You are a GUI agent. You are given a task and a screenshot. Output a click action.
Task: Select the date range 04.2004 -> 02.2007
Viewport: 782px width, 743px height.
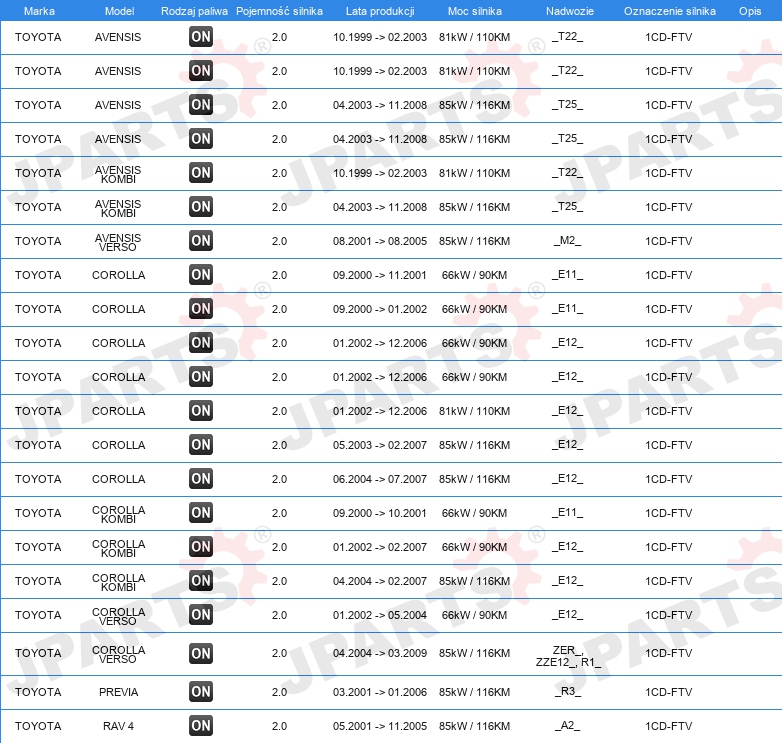pos(380,581)
